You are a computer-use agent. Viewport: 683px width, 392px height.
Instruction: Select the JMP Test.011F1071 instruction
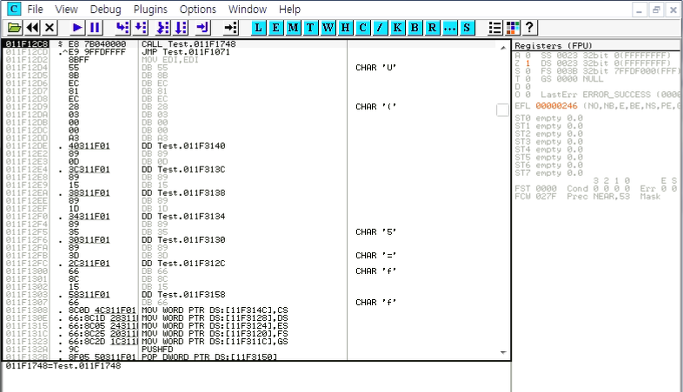coord(186,52)
